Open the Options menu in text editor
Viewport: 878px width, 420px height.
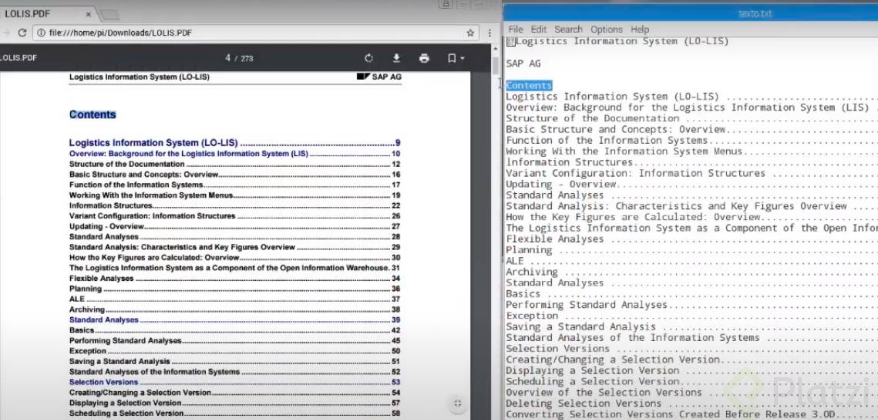(x=606, y=29)
